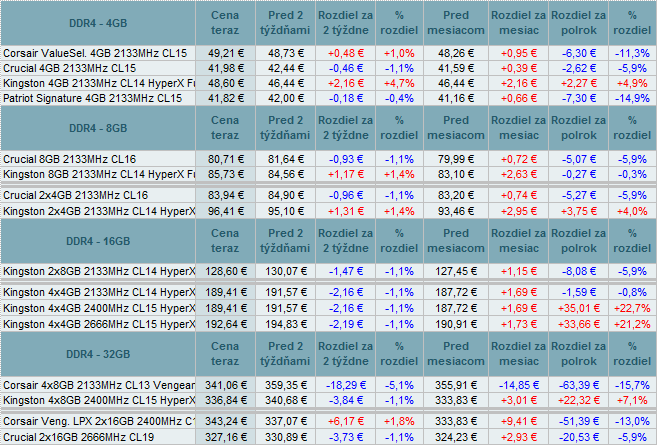The width and height of the screenshot is (657, 445).
Task: Click the two-week difference +6,17 € cell
Action: point(346,421)
